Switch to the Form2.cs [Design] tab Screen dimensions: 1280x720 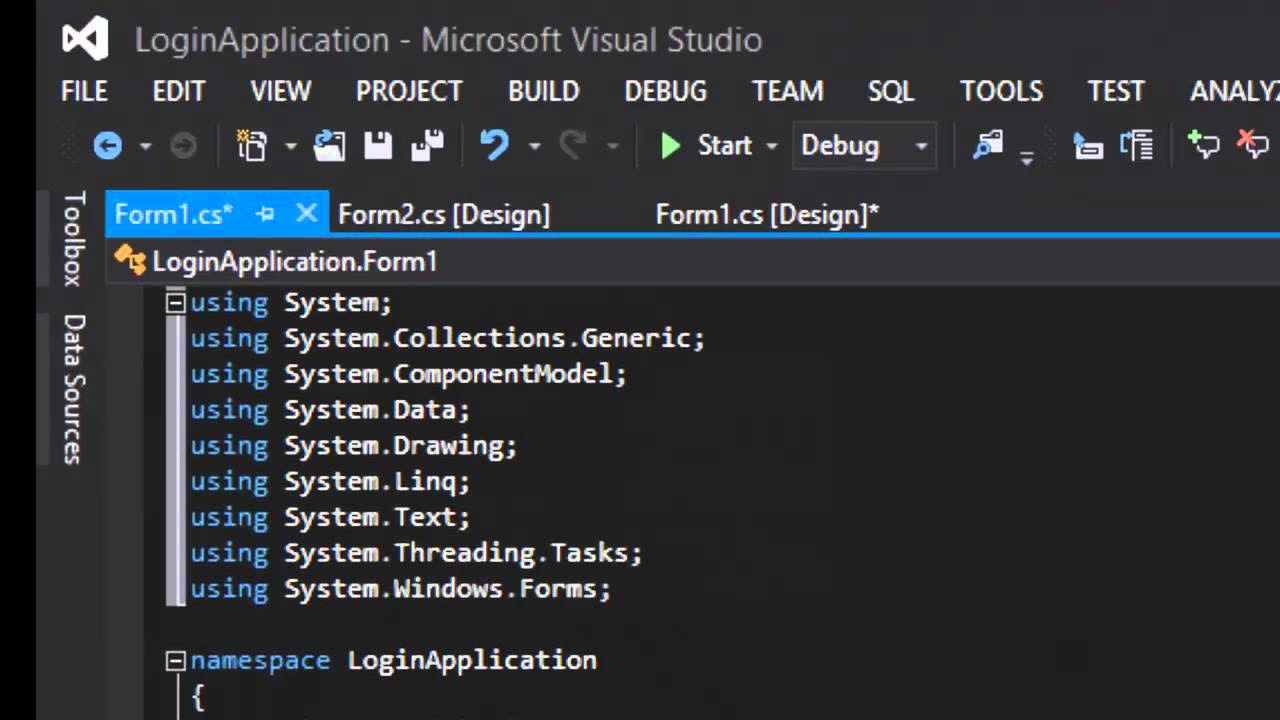444,214
